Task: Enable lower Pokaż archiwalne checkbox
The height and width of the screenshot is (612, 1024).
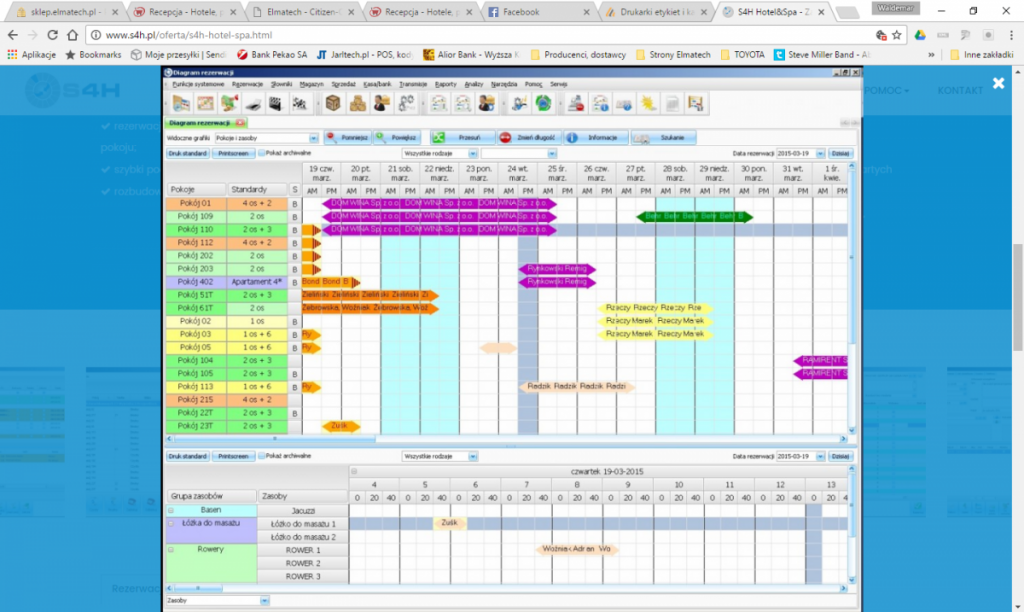Action: [262, 456]
